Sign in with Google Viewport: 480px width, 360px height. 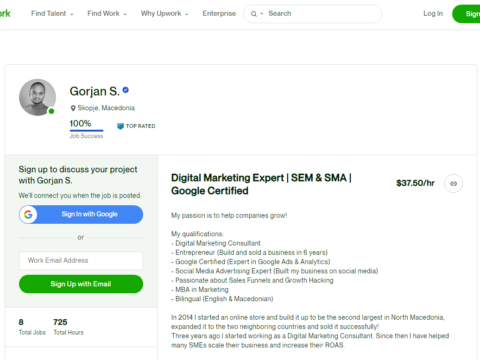[x=81, y=214]
